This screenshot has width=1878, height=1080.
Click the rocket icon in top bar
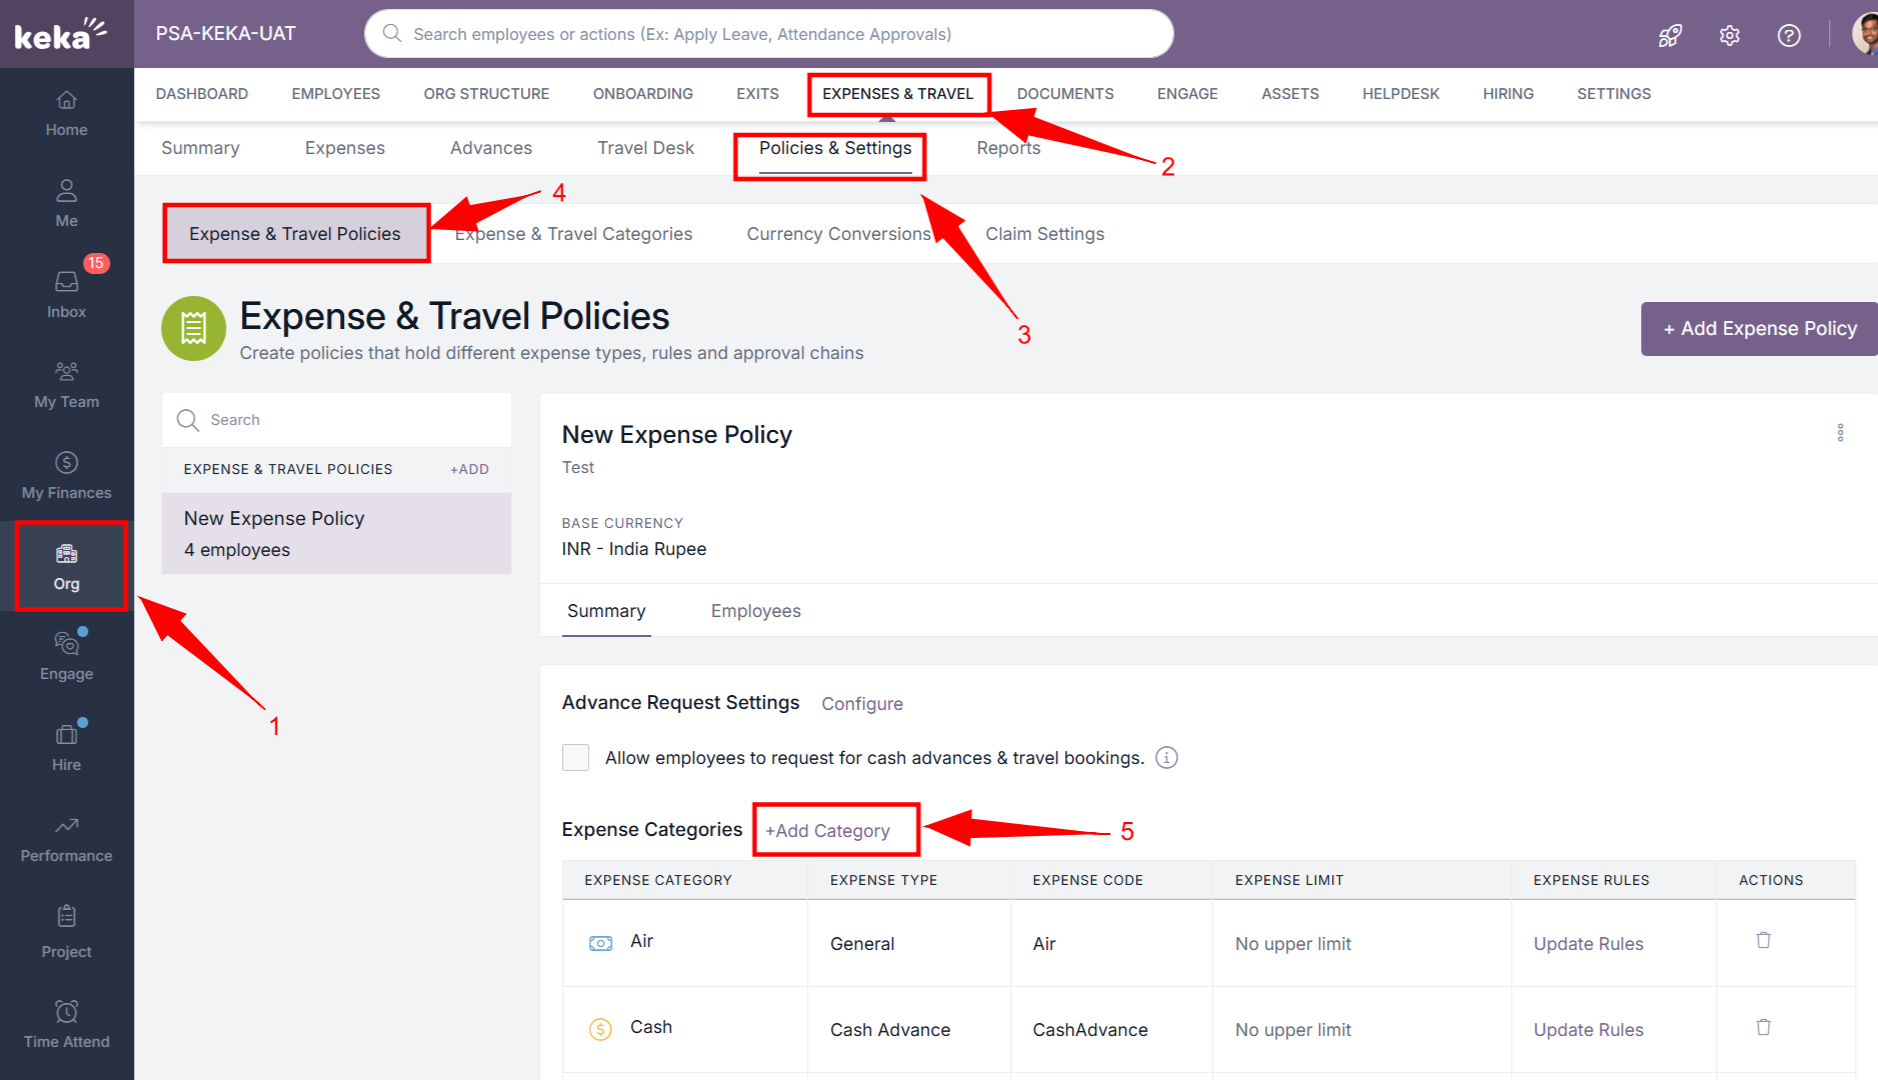coord(1670,36)
